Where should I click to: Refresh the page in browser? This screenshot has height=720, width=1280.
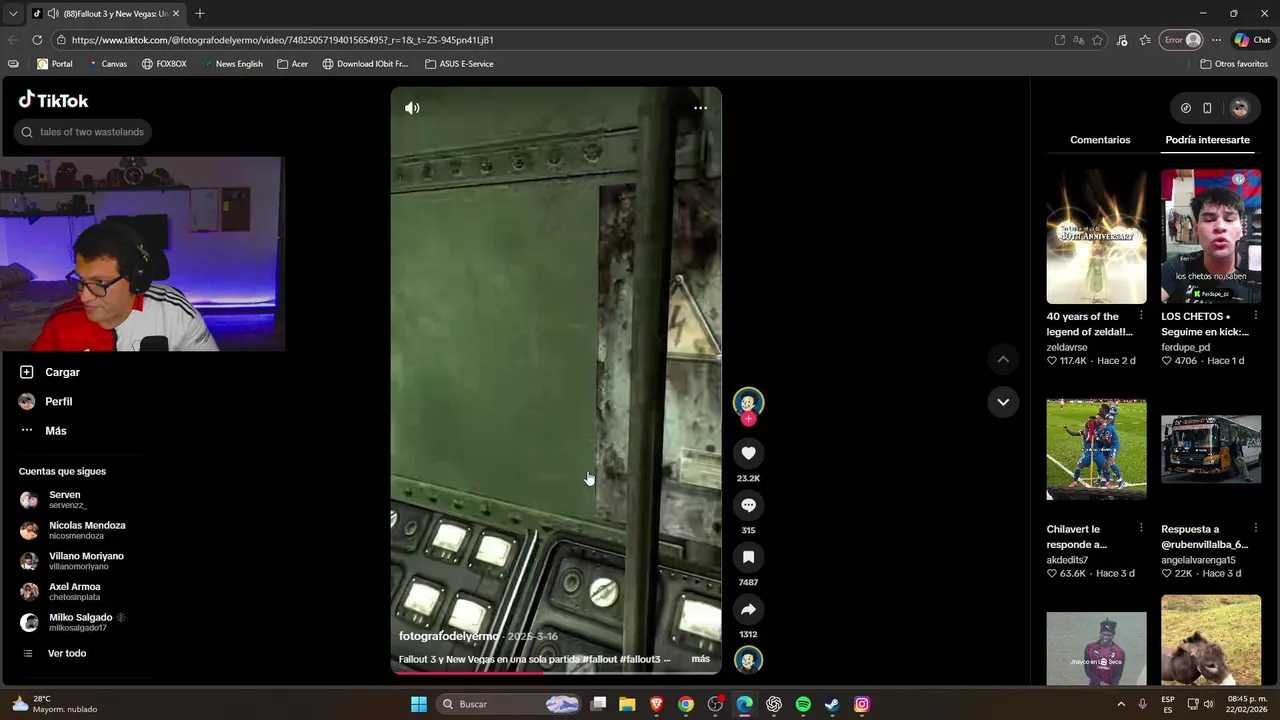37,40
